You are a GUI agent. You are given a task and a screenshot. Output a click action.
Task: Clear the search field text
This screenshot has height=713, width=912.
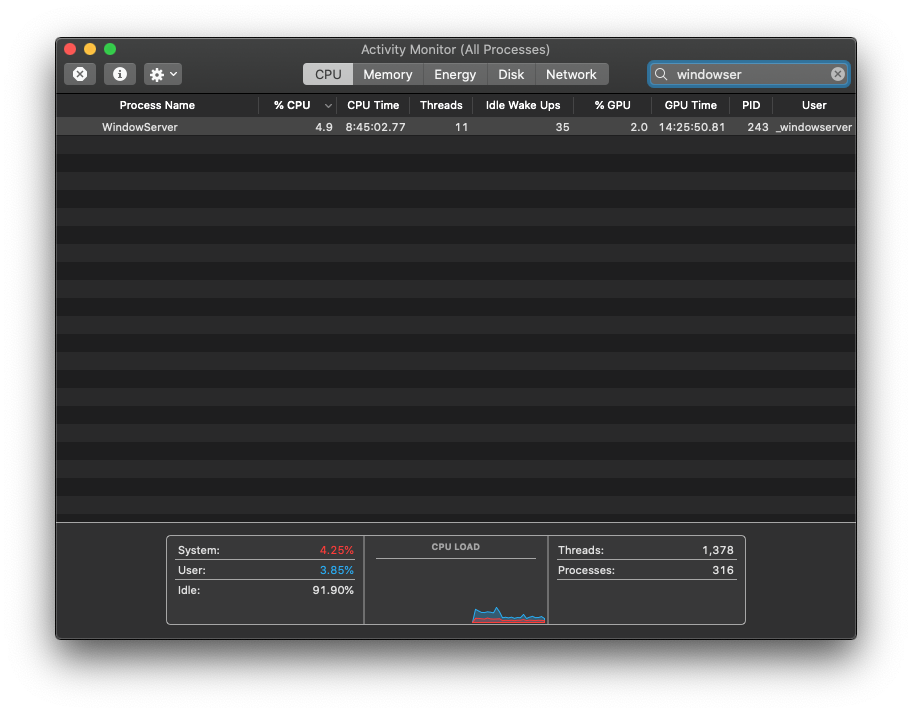click(x=838, y=74)
